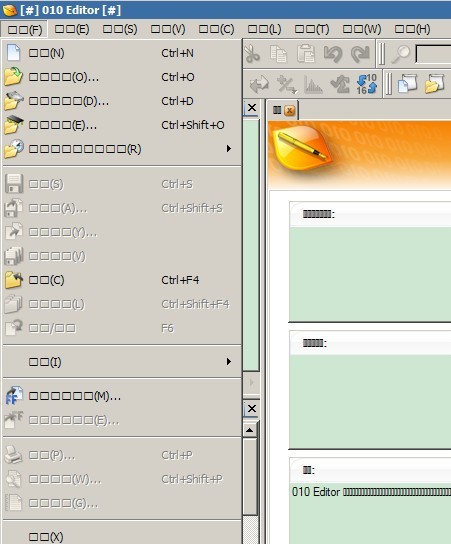451x544 pixels.
Task: Choose the (X) entry at menu bottom
Action: (x=122, y=537)
